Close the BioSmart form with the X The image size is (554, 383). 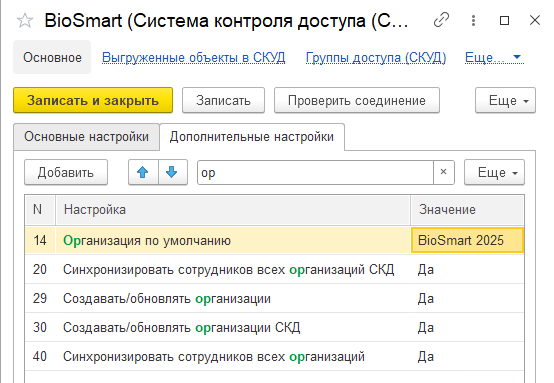pyautogui.click(x=535, y=20)
